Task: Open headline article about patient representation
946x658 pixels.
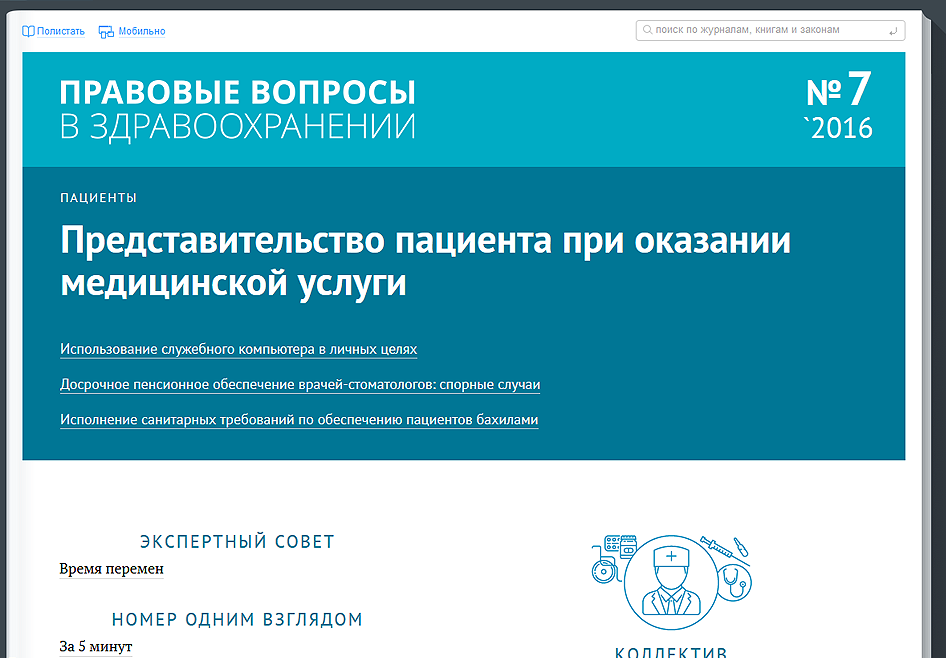Action: tap(425, 262)
